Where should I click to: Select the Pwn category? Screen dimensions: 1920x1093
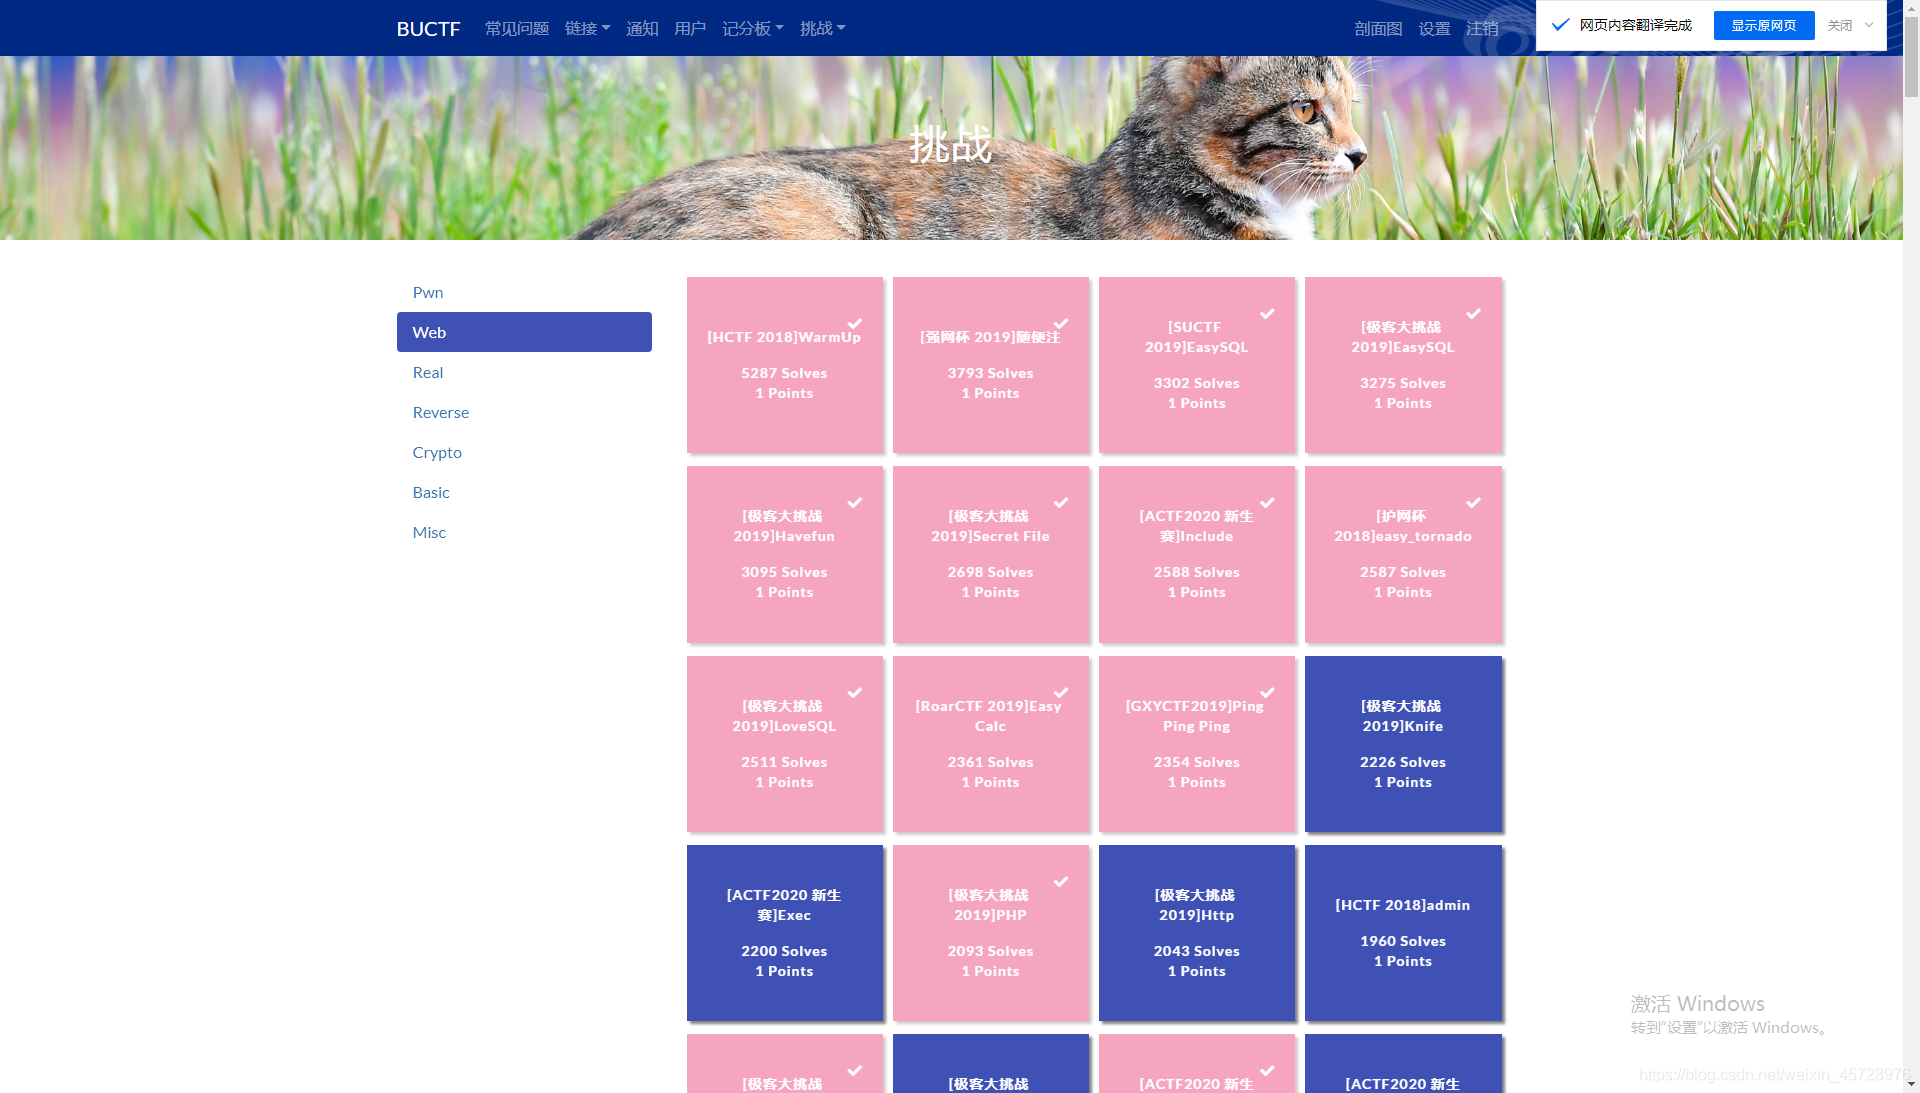pos(524,292)
